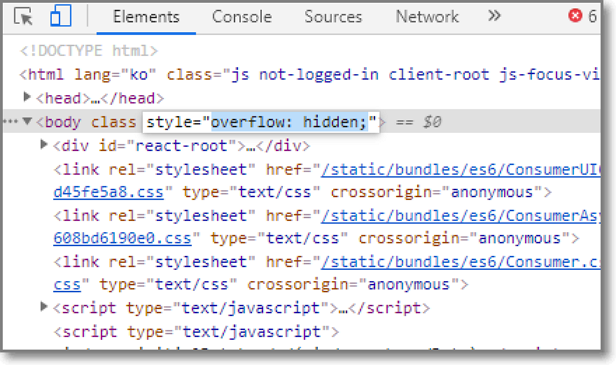The height and width of the screenshot is (365, 616).
Task: Open the /static/bundles/es6/Consumer.c href link
Action: [460, 262]
